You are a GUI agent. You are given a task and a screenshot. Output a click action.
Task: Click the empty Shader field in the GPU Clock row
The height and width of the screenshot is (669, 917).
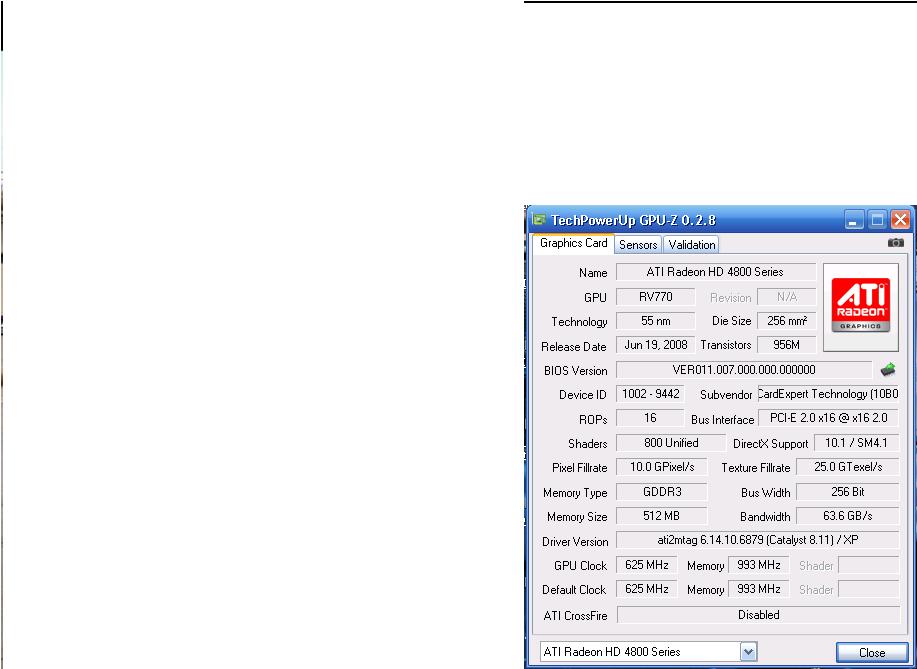(868, 565)
